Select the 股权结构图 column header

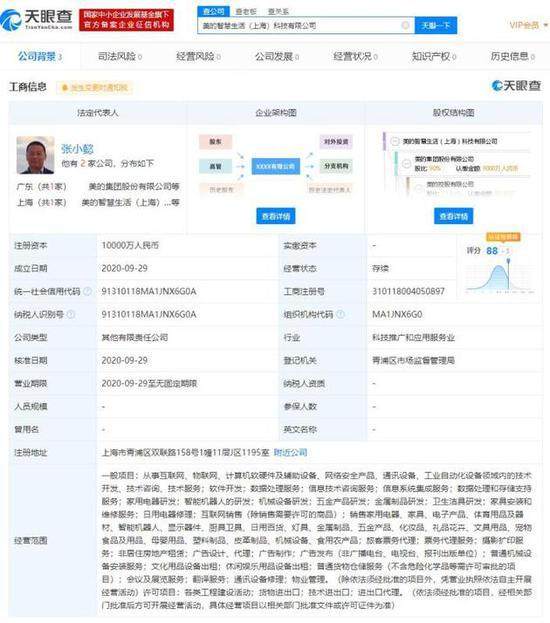[453, 113]
